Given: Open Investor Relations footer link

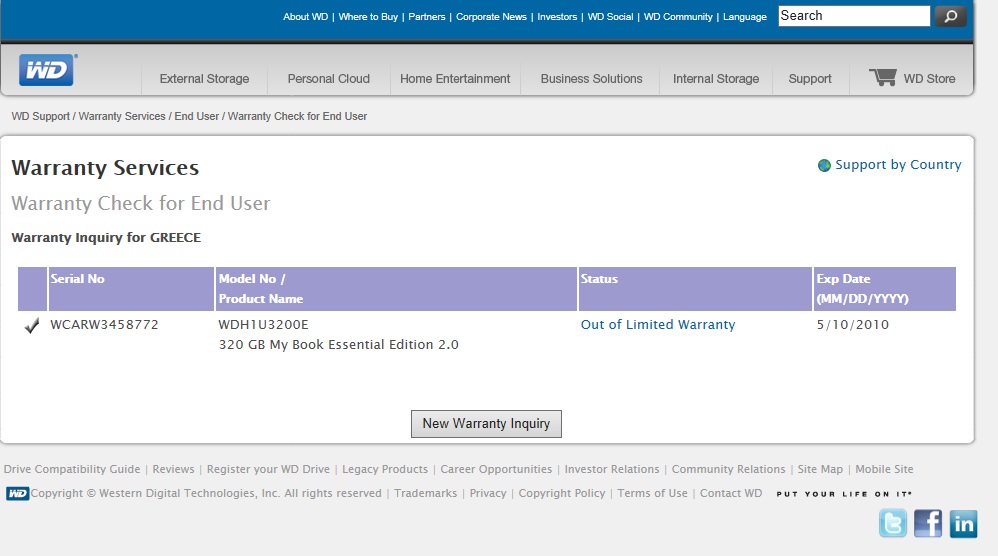Looking at the screenshot, I should pos(612,469).
